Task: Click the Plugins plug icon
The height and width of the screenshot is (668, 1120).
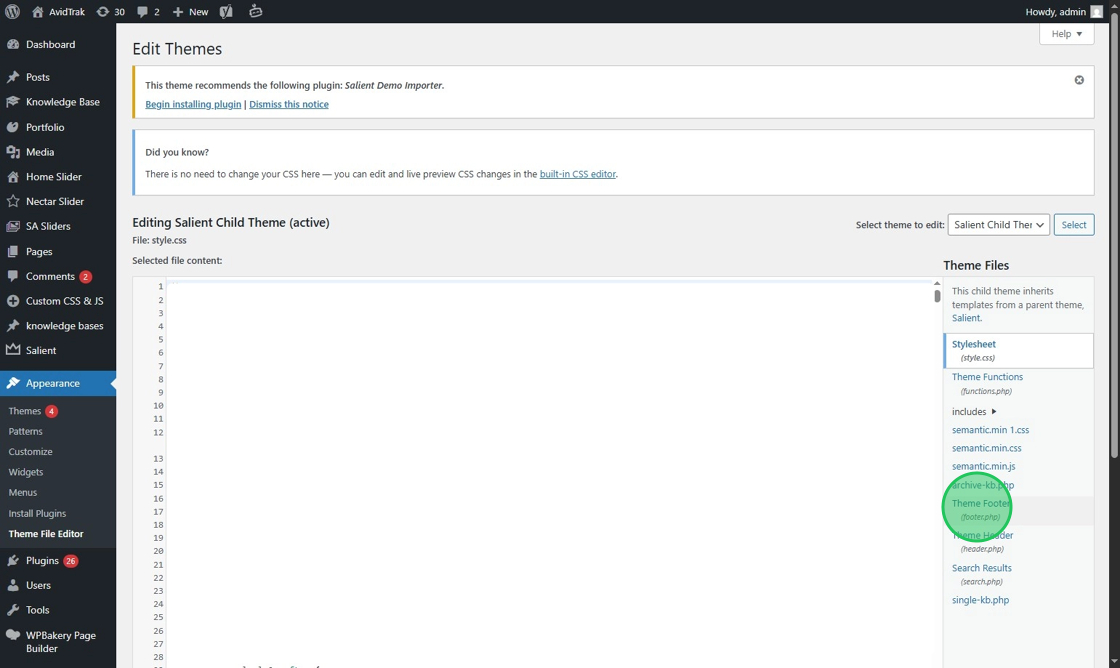Action: point(13,560)
